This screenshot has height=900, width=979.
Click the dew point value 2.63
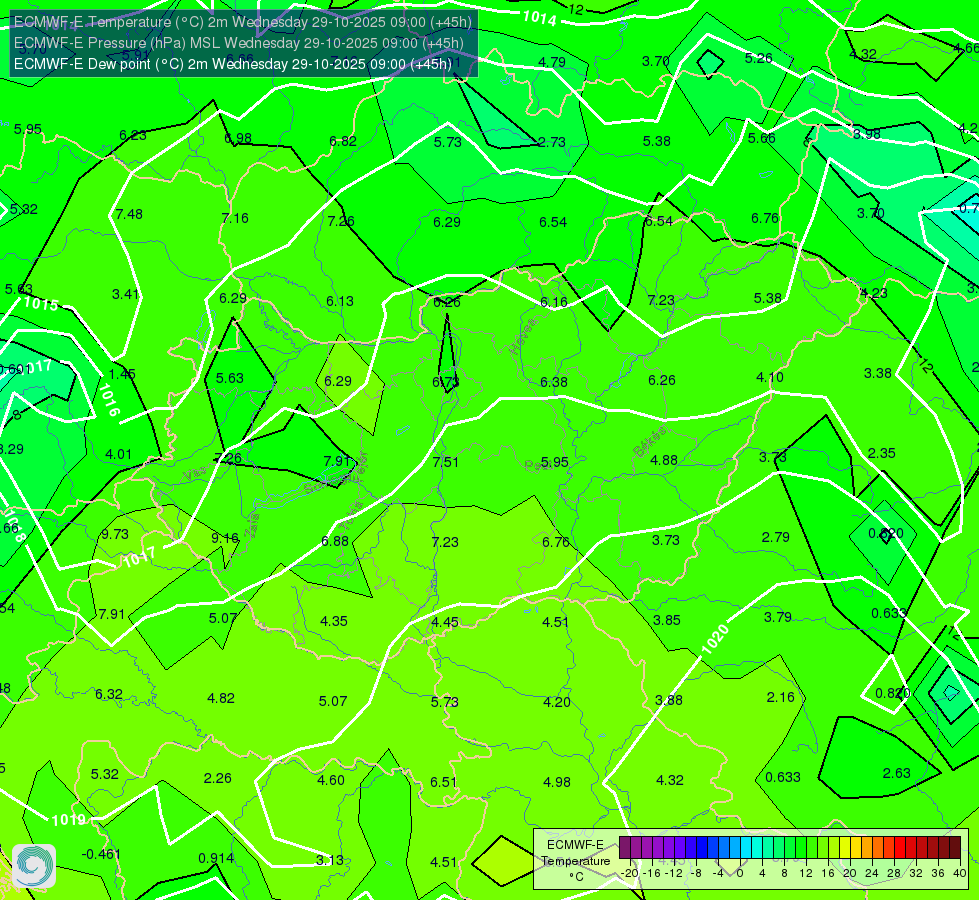coord(897,773)
